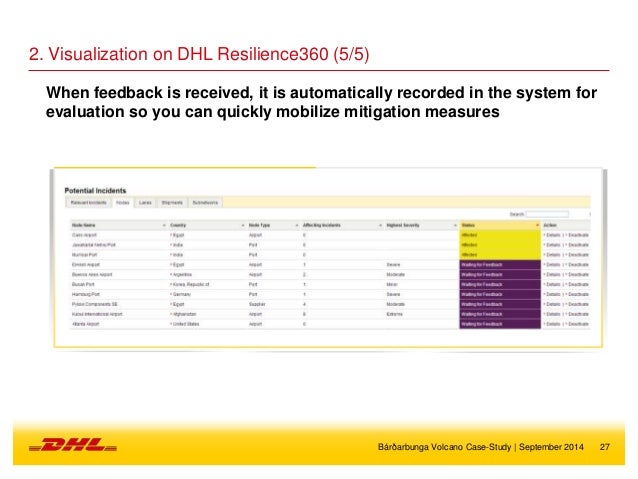Image resolution: width=638 pixels, height=479 pixels.
Task: Select the Busan Port node name
Action: [83, 284]
